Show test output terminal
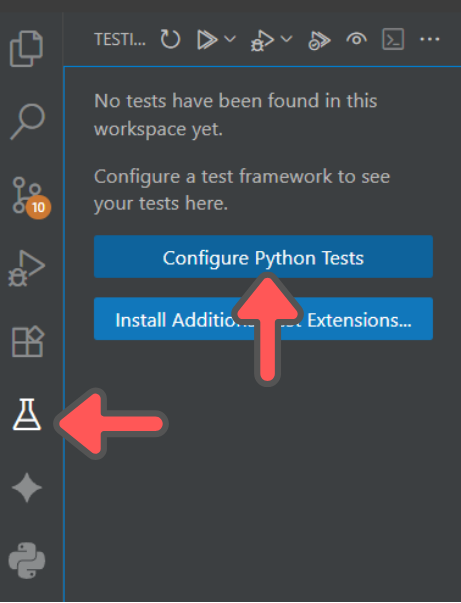The width and height of the screenshot is (461, 603). click(x=393, y=39)
